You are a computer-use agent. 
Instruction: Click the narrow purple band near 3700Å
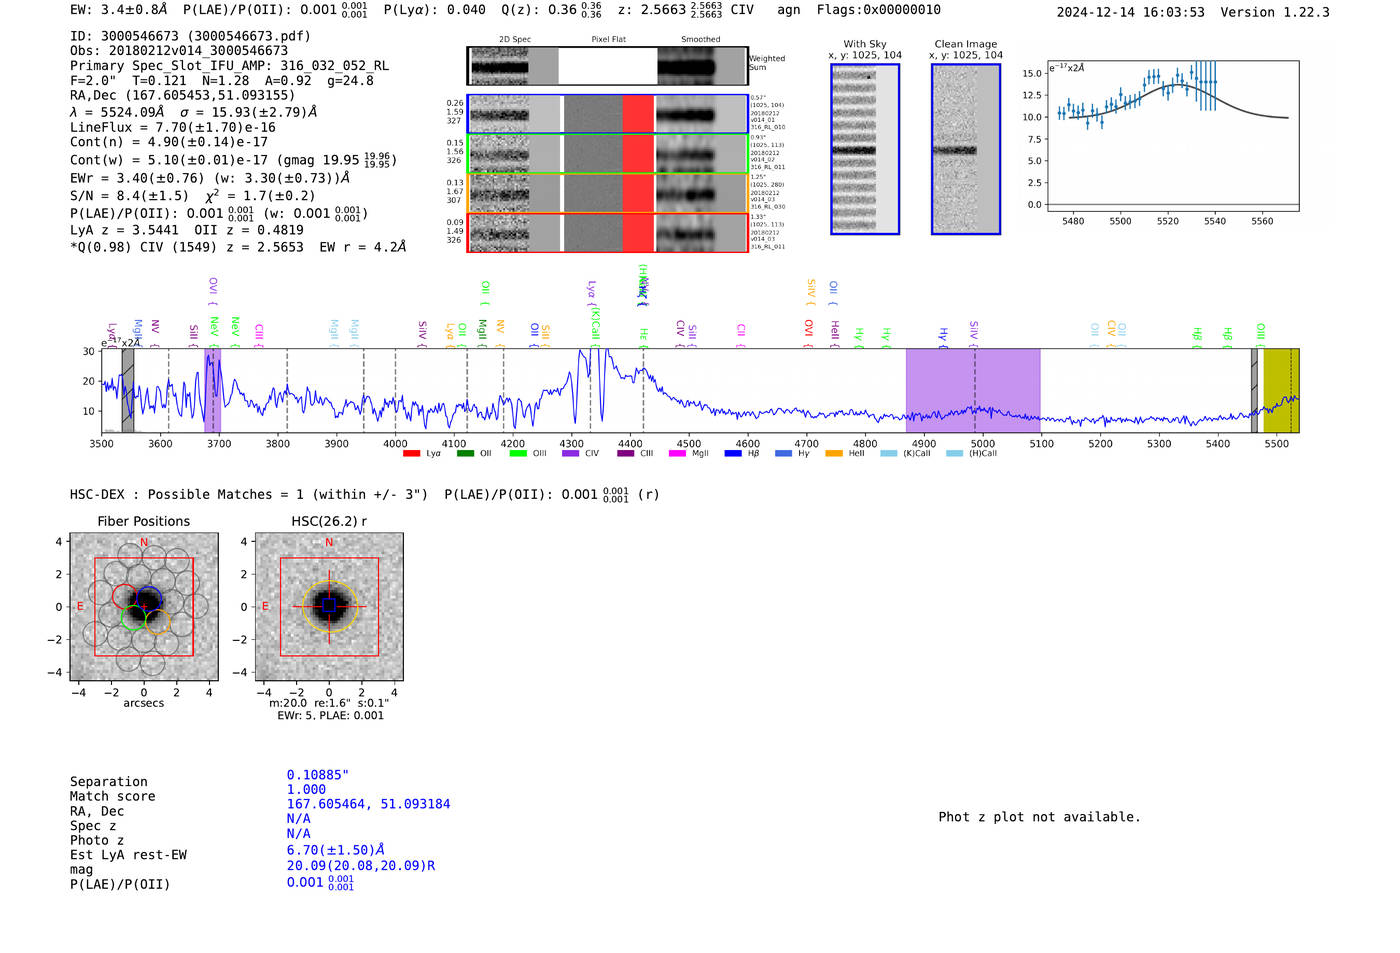(212, 391)
